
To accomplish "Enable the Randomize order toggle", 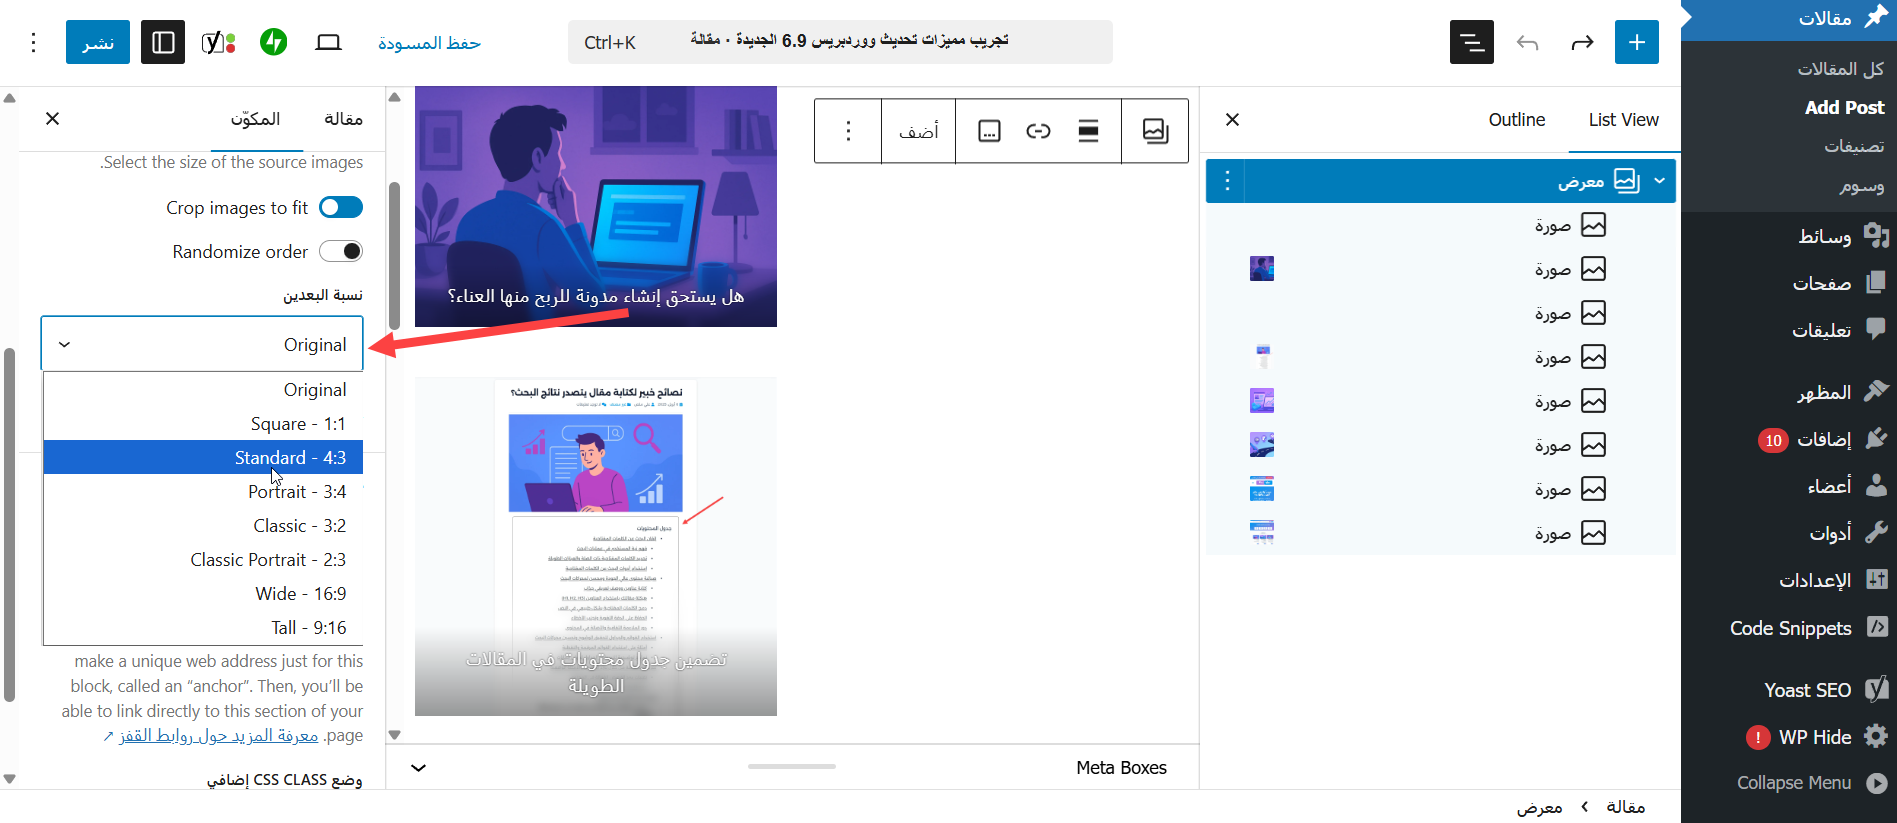I will tap(341, 251).
